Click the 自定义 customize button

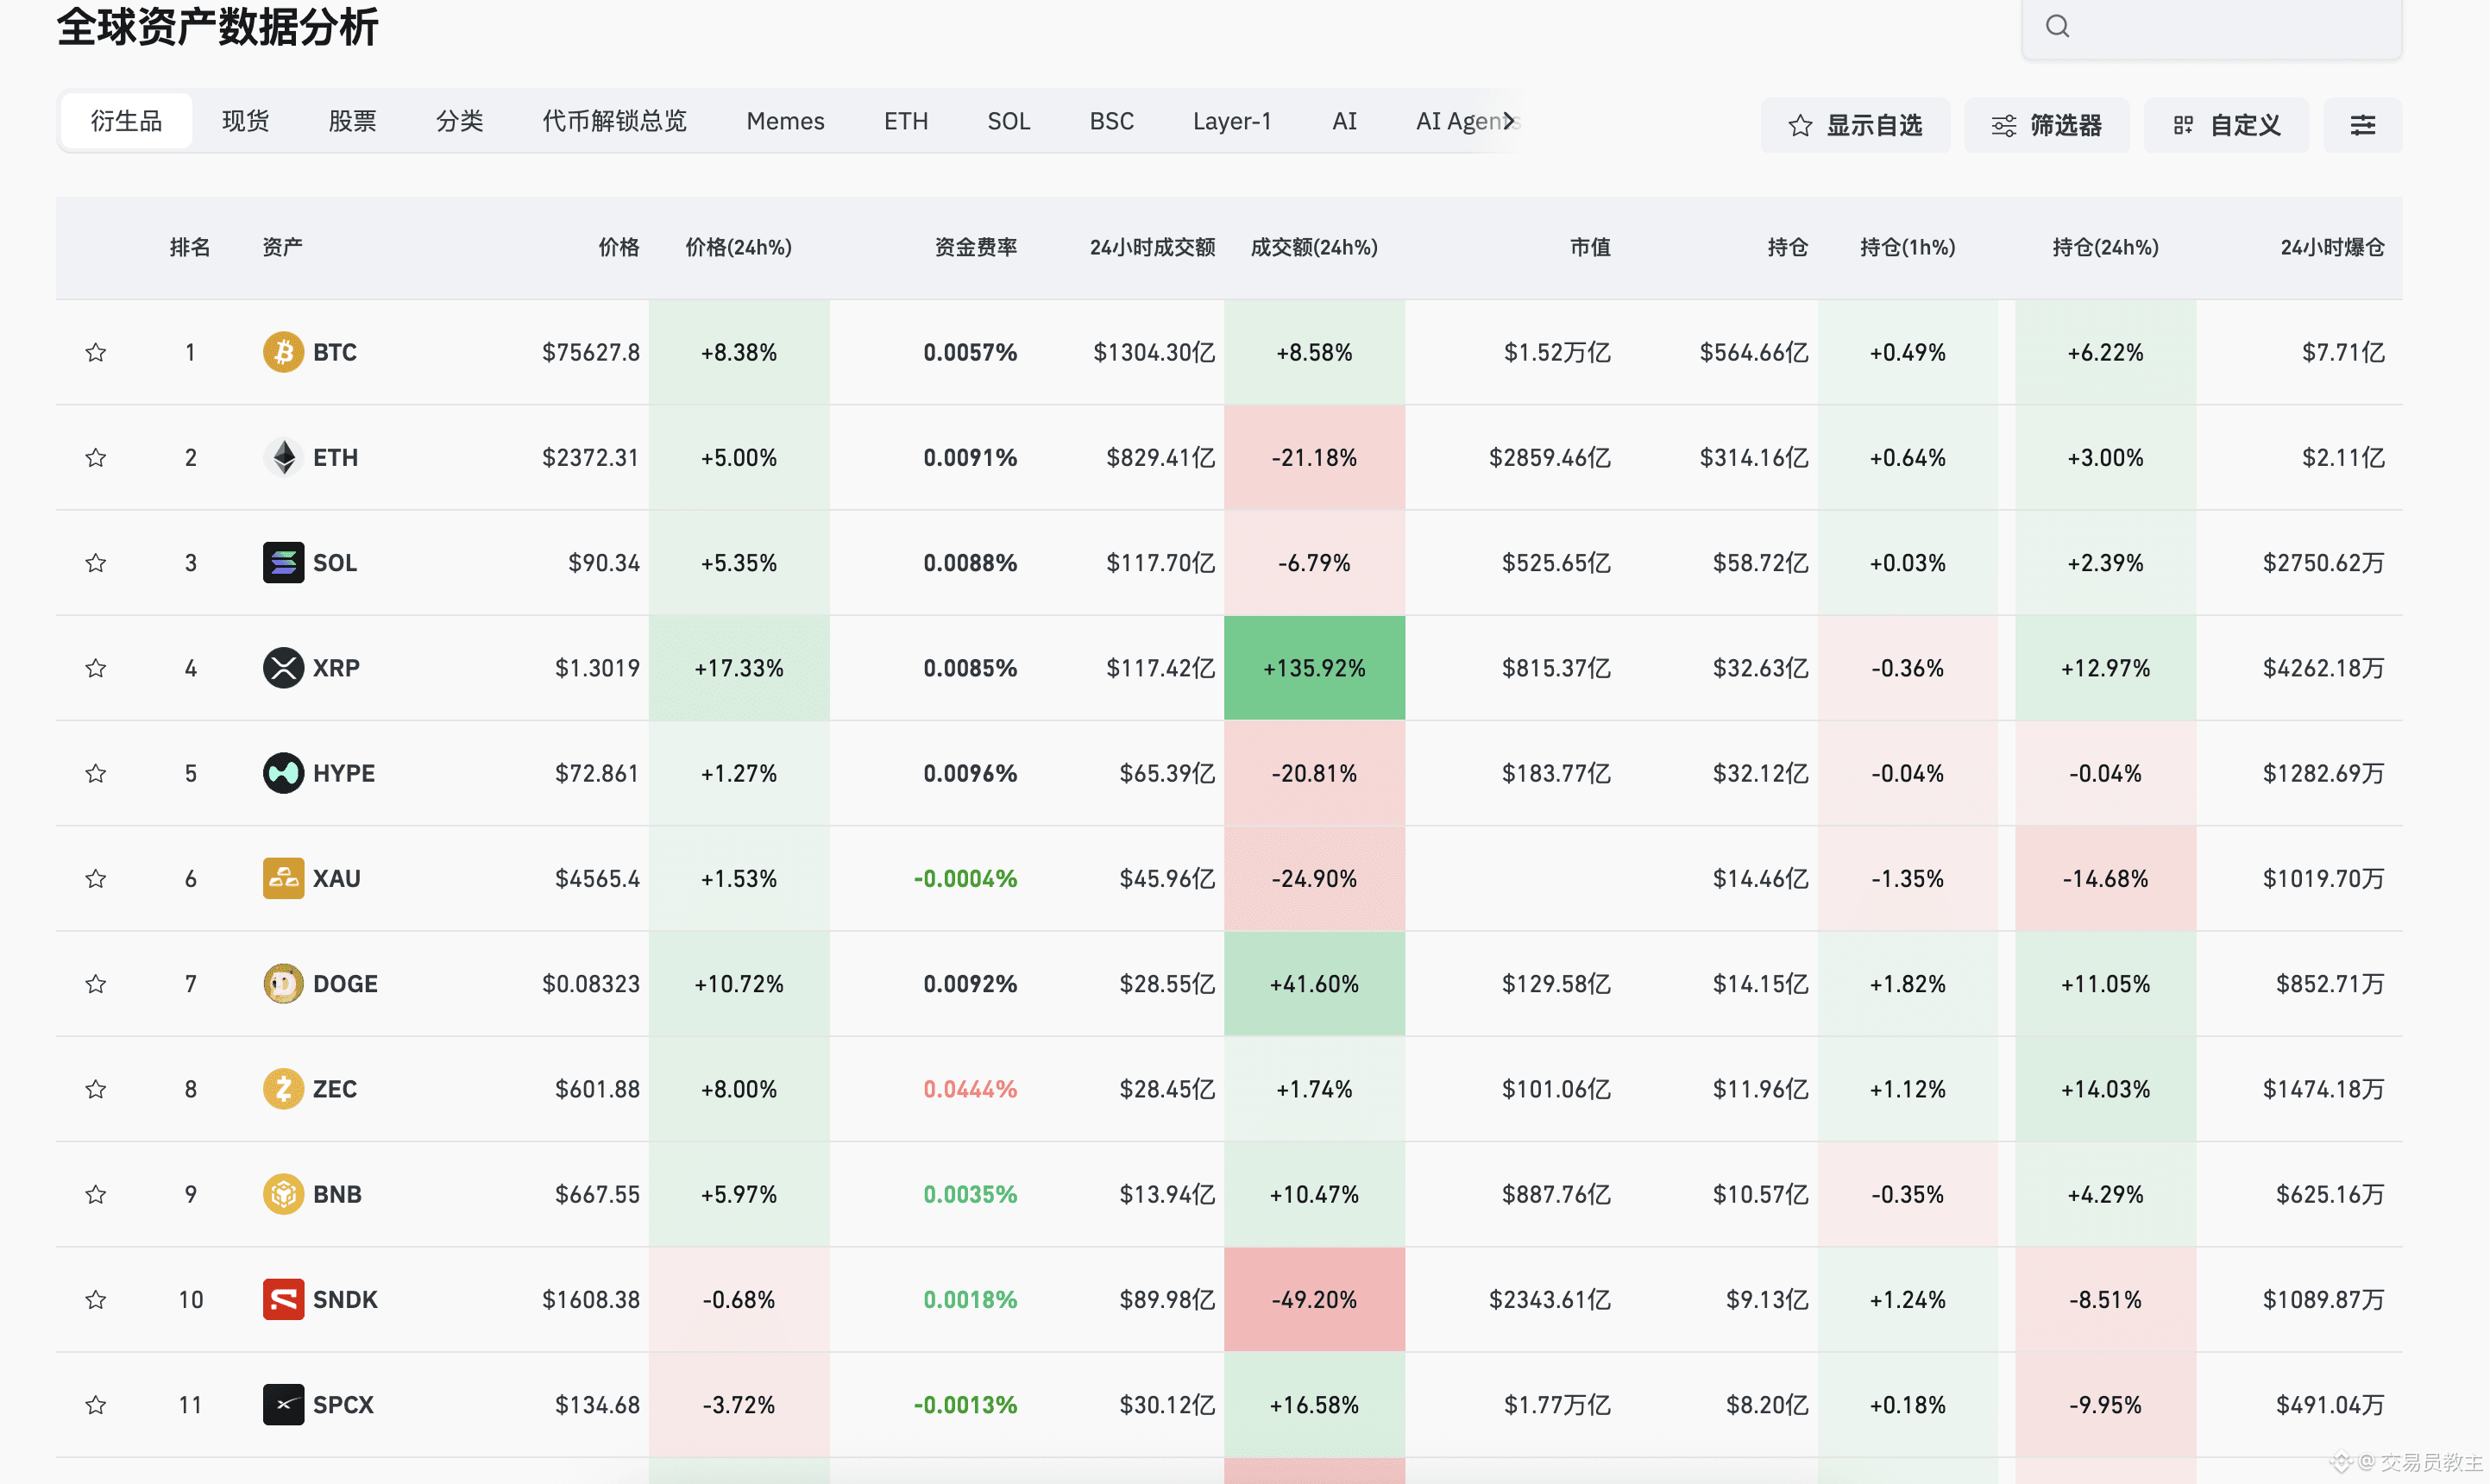coord(2226,125)
